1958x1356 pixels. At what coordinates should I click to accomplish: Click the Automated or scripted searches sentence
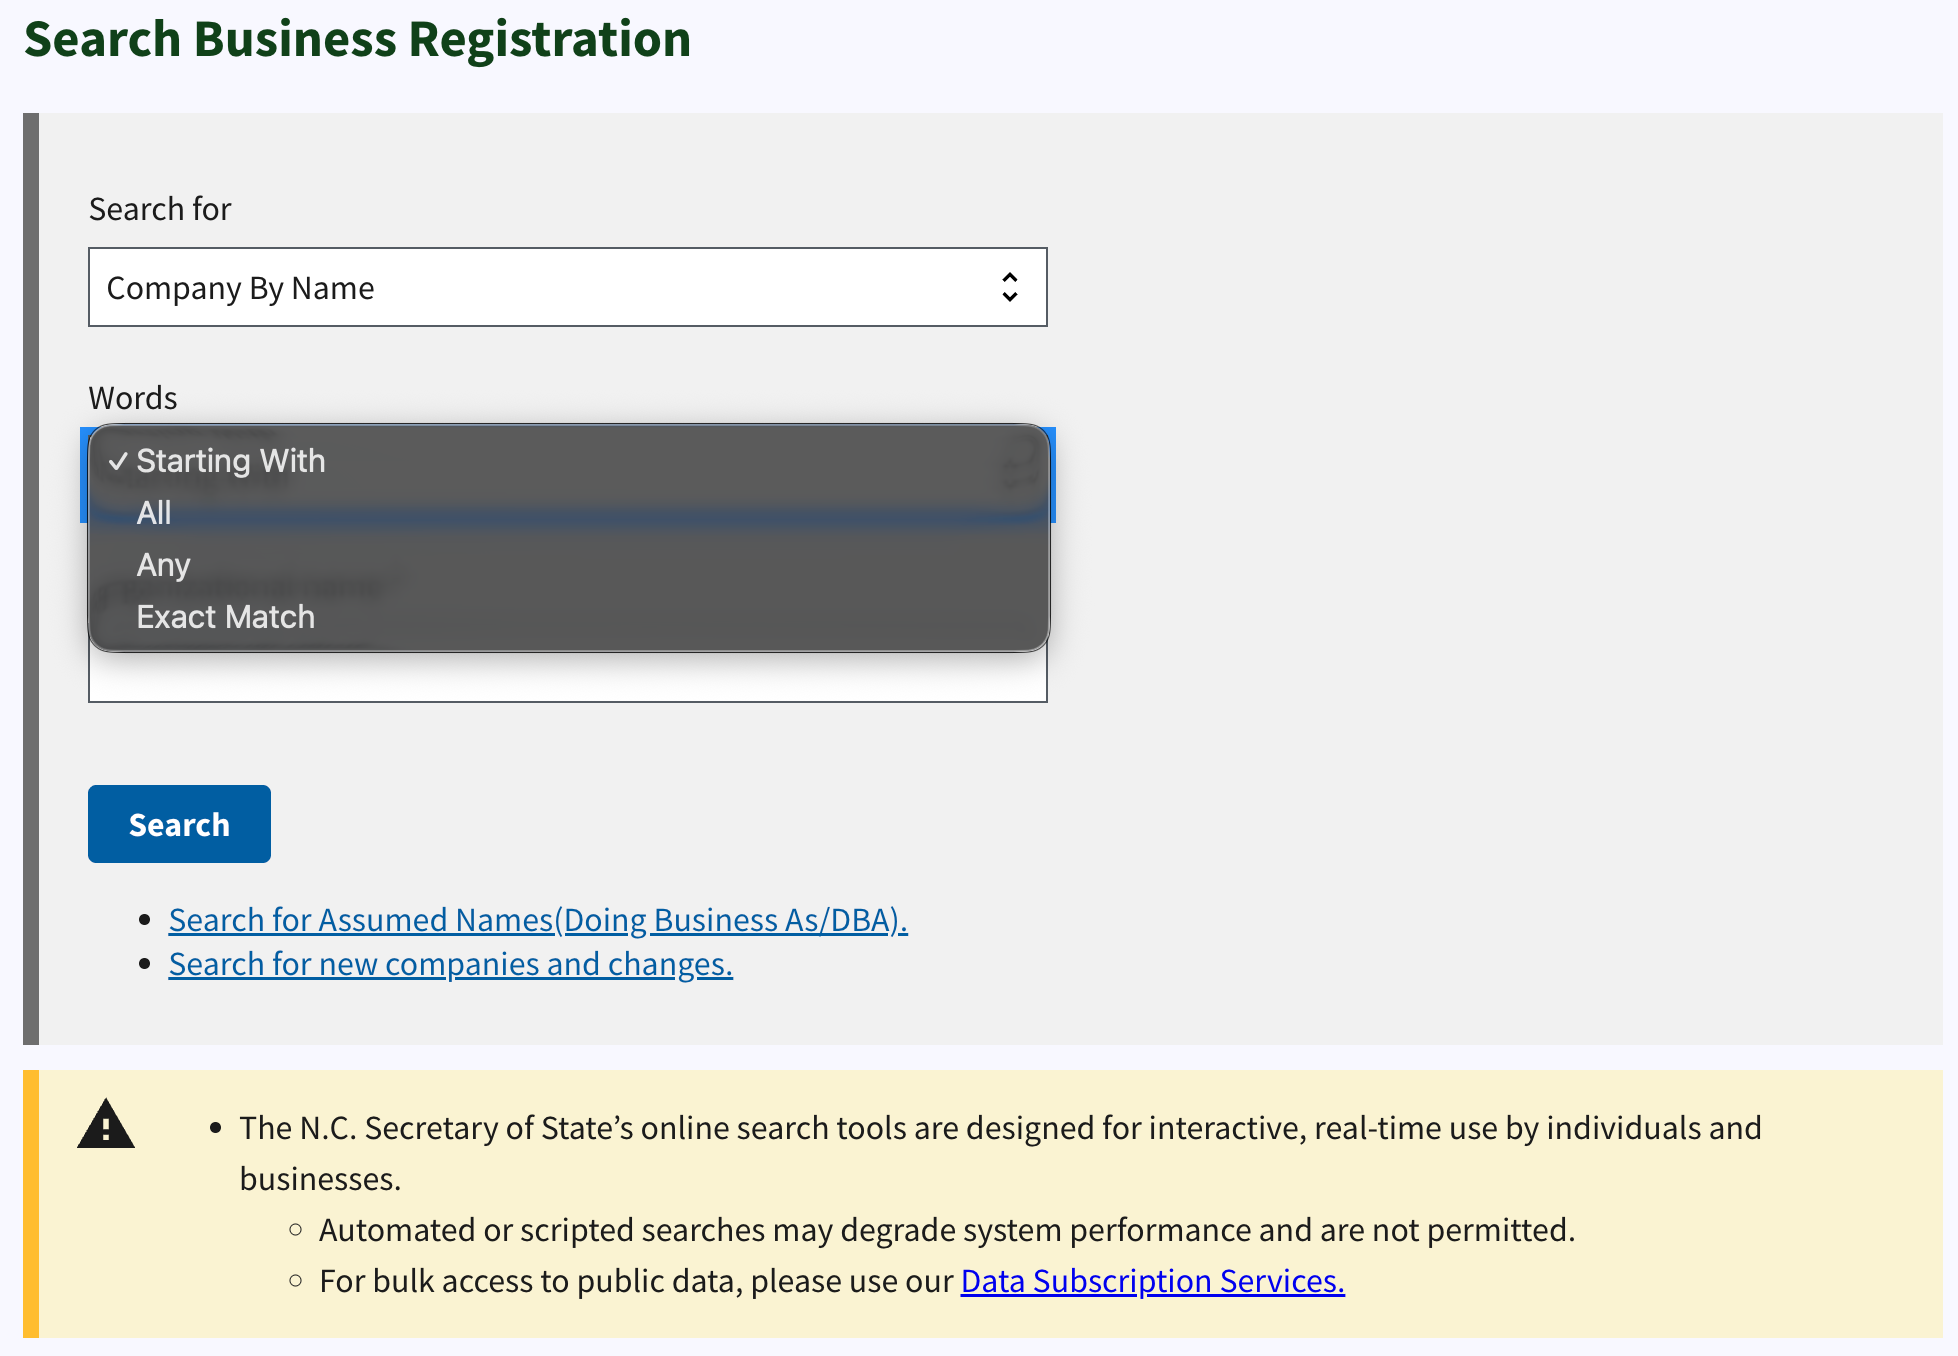(947, 1229)
